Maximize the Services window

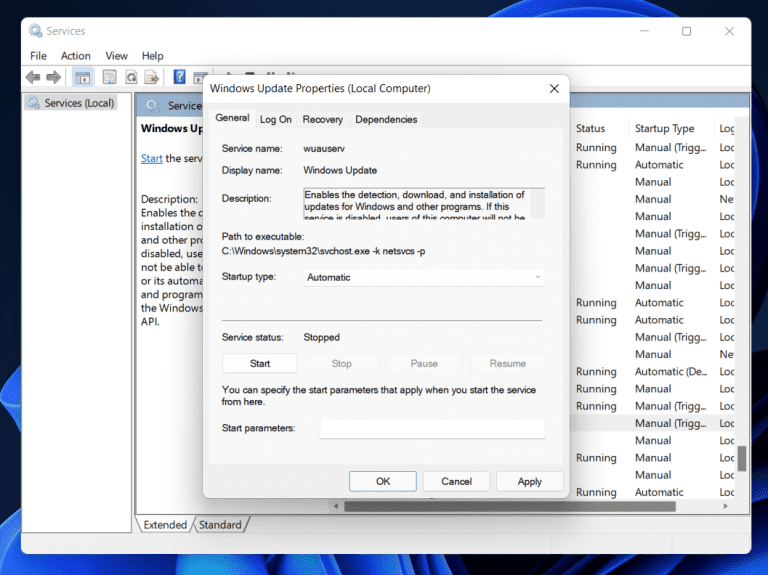686,31
